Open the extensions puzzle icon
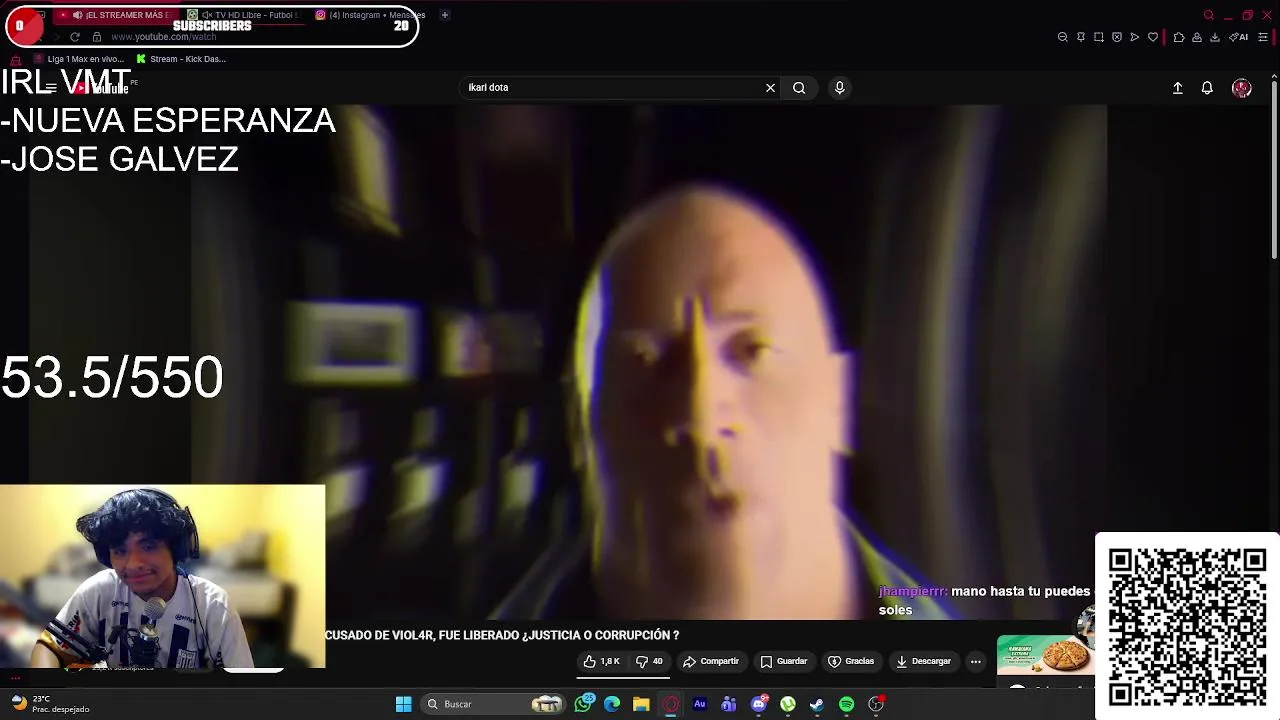This screenshot has height=720, width=1280. (1179, 37)
